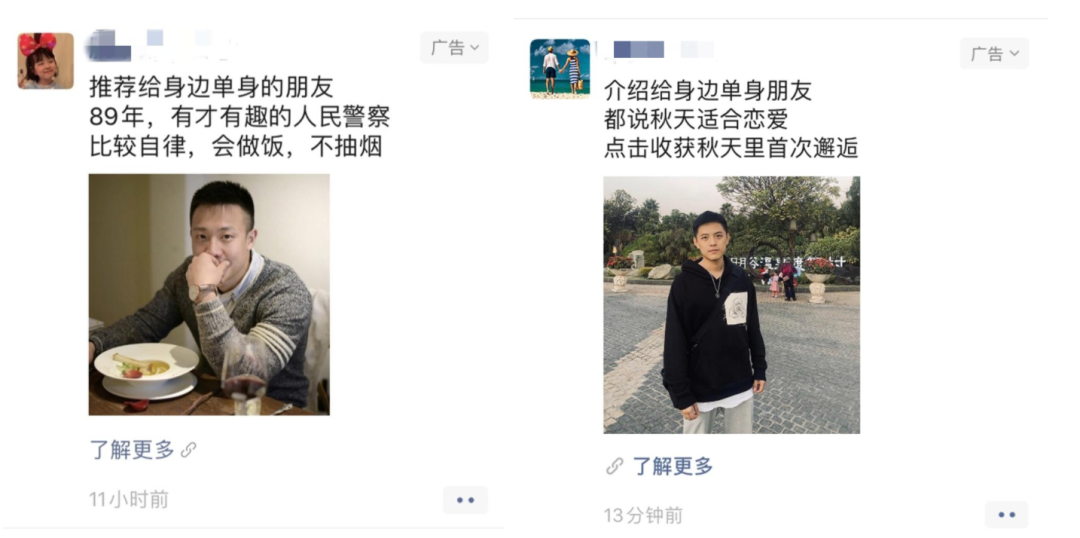The image size is (1080, 538).
Task: Open the girl with red bow avatar
Action: (45, 61)
